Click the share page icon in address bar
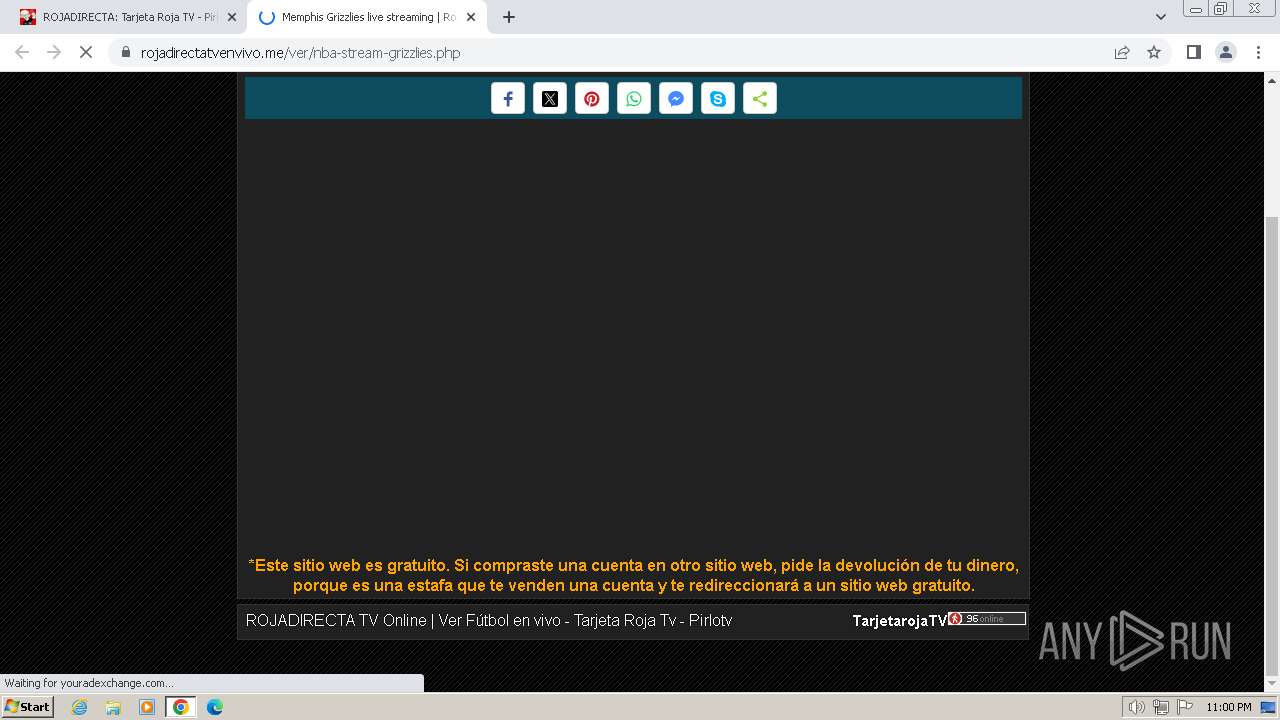Image resolution: width=1280 pixels, height=720 pixels. pos(1122,52)
